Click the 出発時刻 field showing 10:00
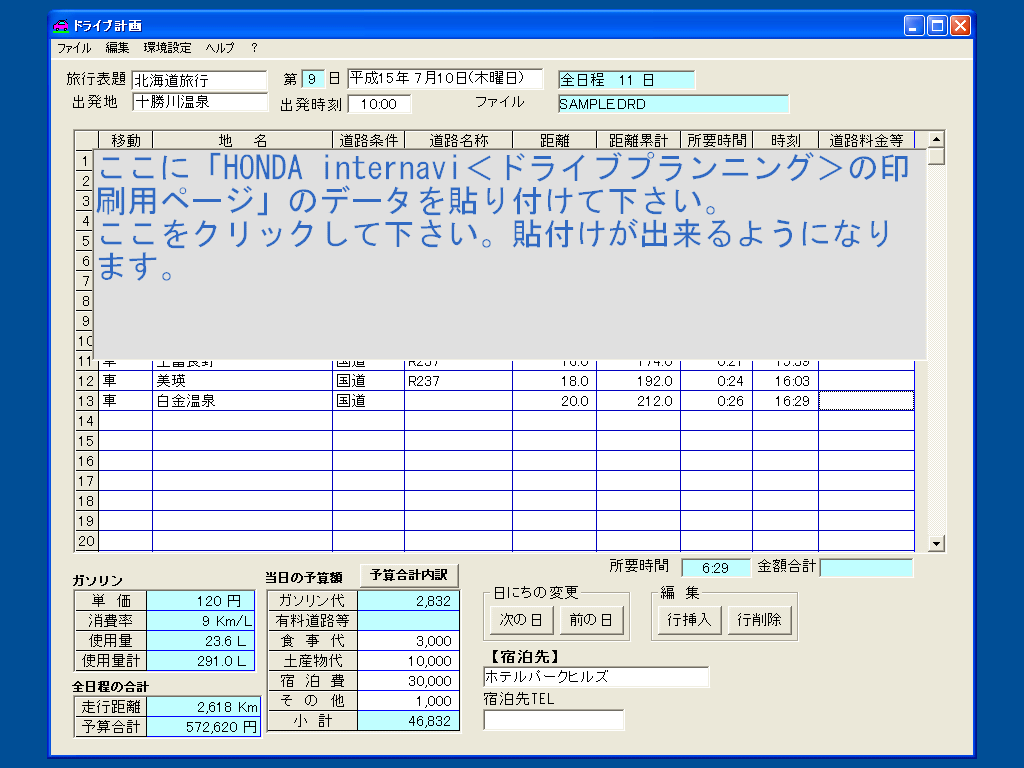1024x768 pixels. coord(379,104)
